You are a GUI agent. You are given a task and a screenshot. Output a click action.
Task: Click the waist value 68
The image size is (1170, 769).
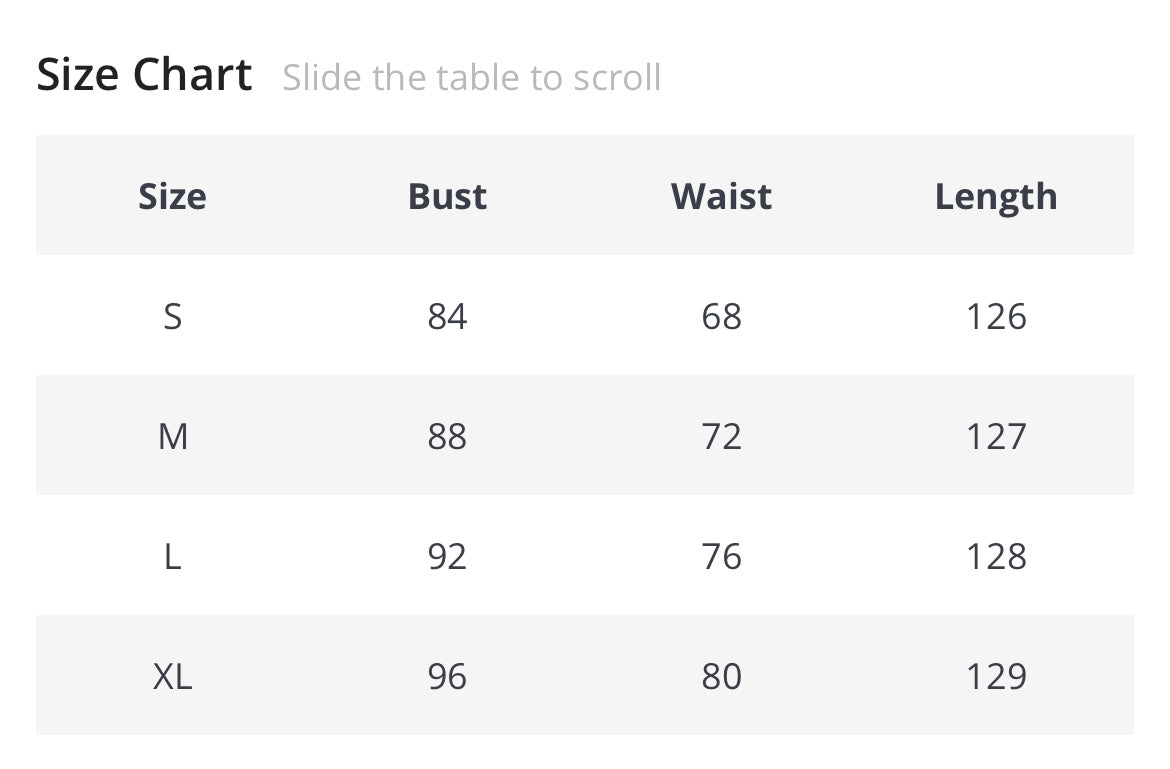721,317
